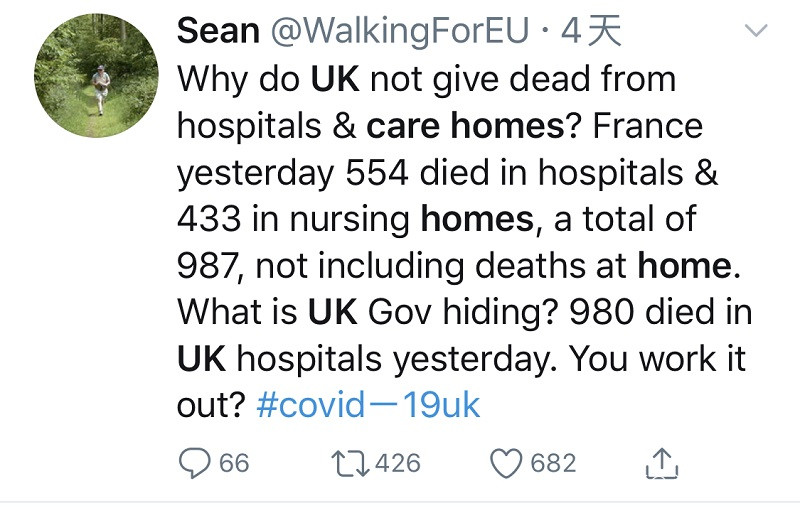Screen dimensions: 800x508
Task: Click the word 'France' in the tweet
Action: (x=648, y=126)
